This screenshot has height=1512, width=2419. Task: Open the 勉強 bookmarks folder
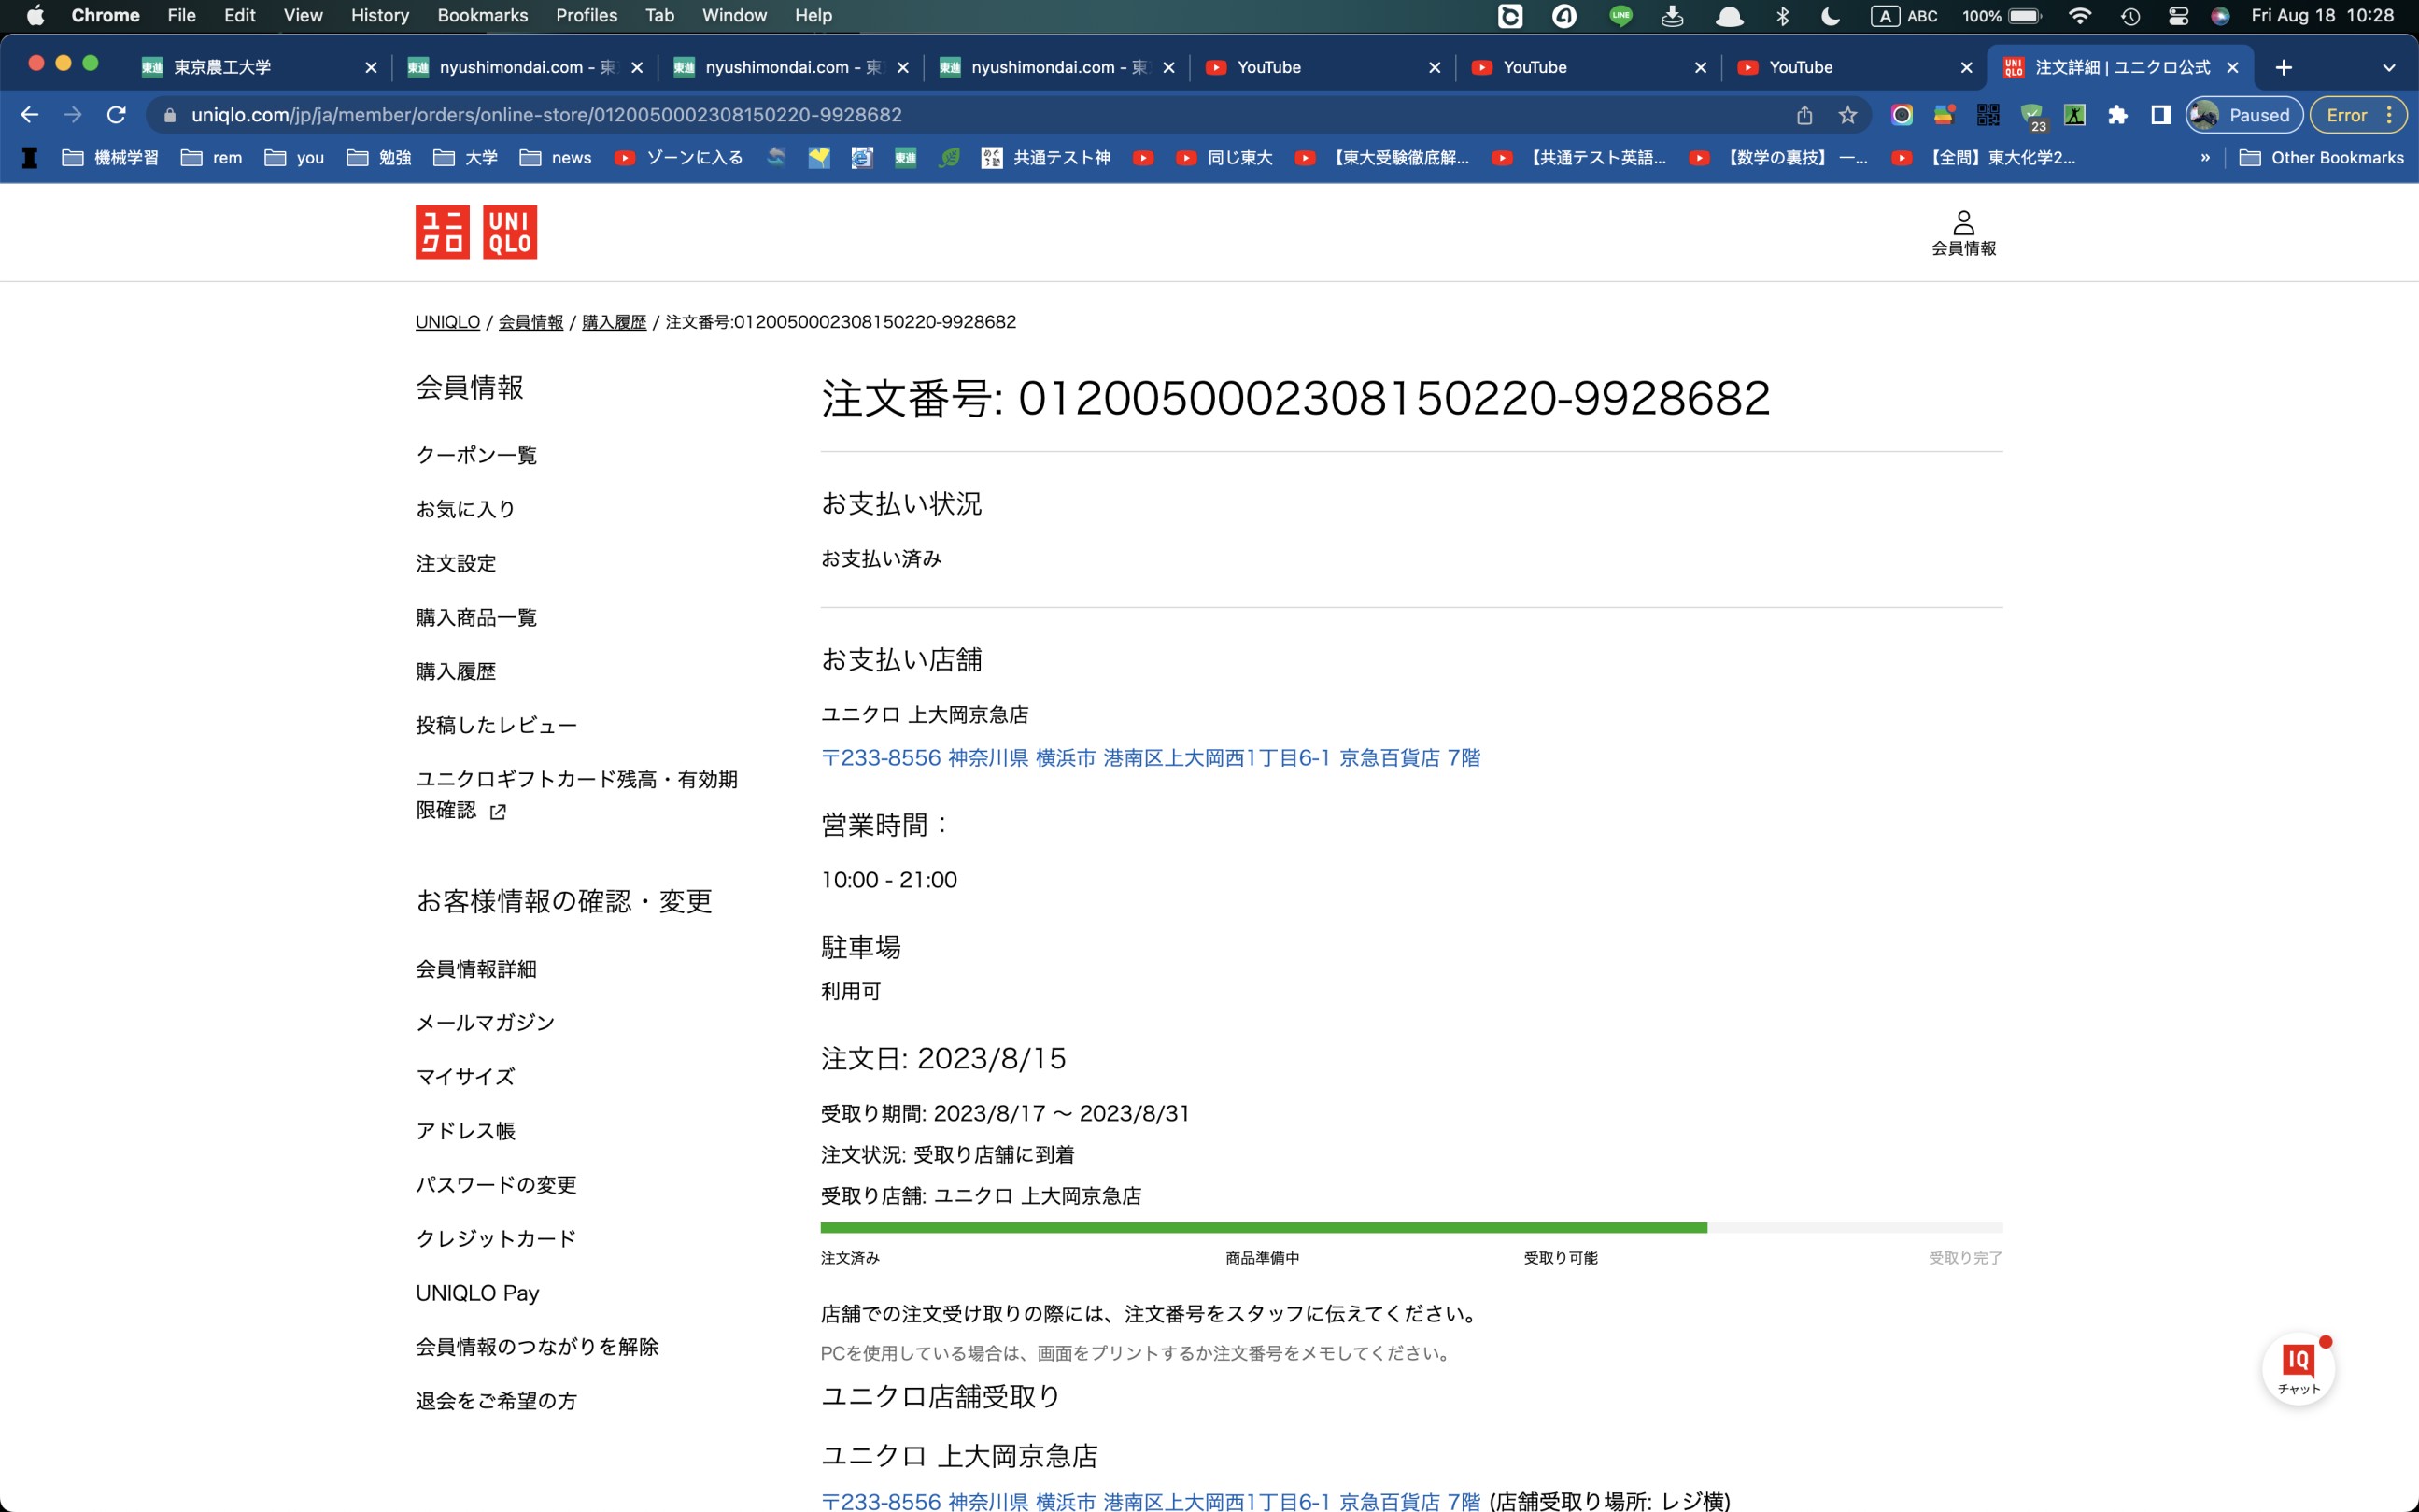pos(379,157)
